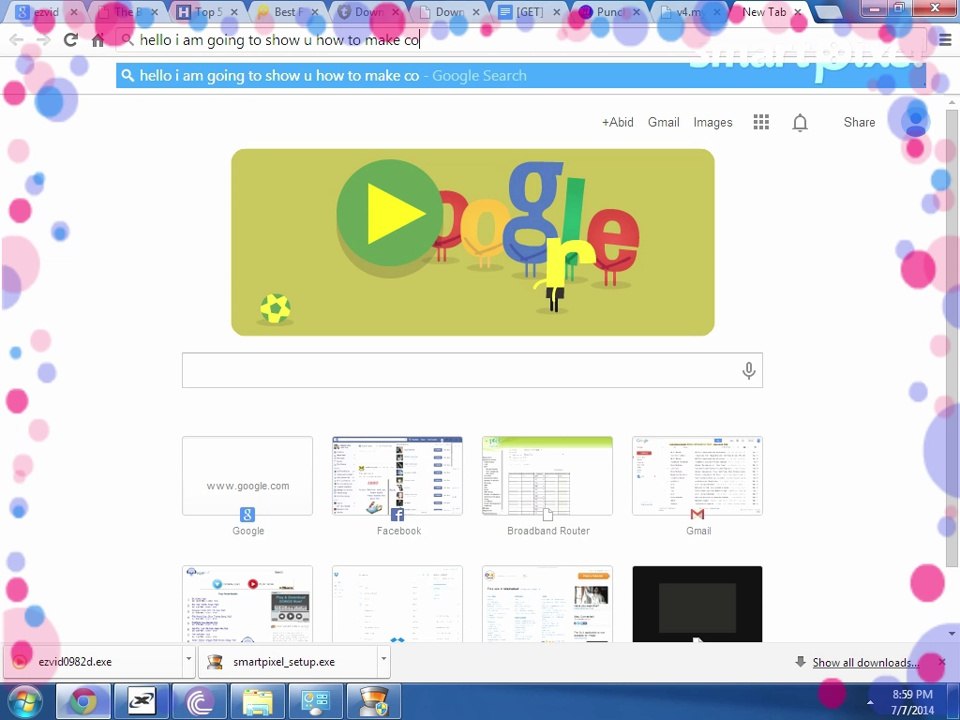Open Google notifications bell

click(x=800, y=122)
